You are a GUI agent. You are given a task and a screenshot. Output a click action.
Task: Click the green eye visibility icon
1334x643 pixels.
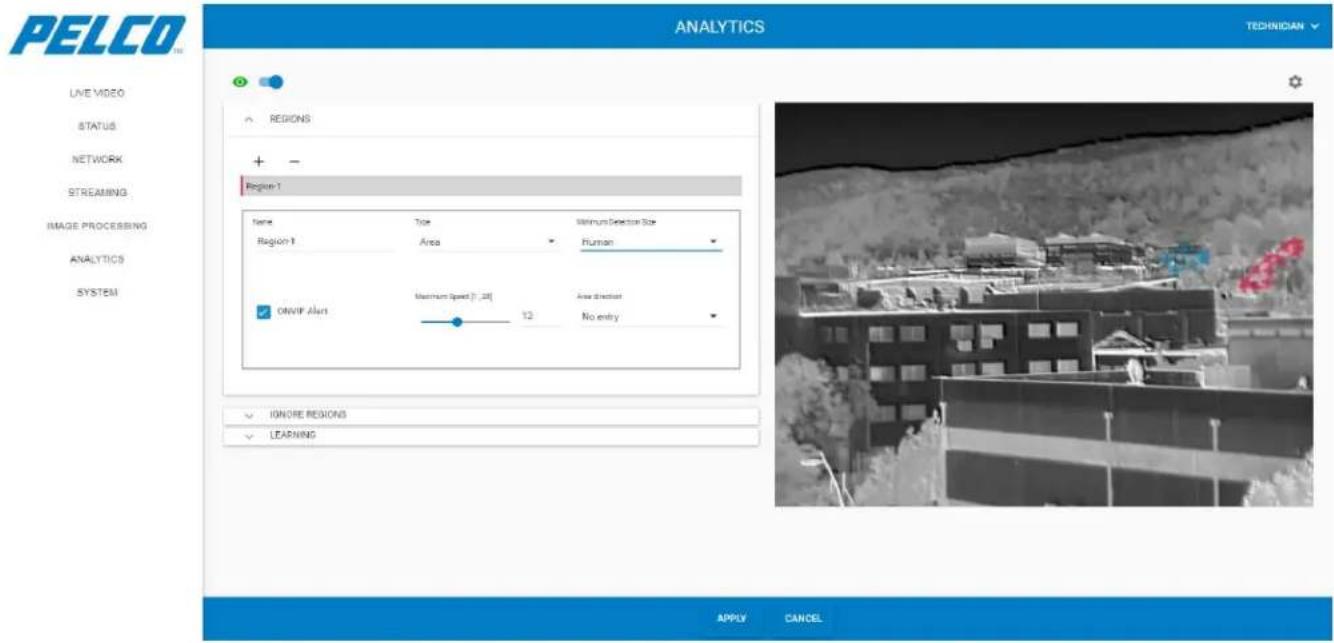(x=240, y=82)
